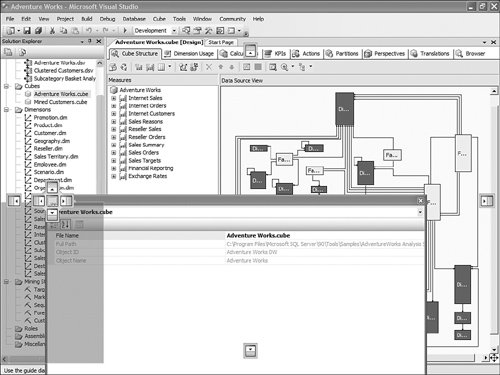Click the alphabetical sort icon in Properties

[x=66, y=224]
